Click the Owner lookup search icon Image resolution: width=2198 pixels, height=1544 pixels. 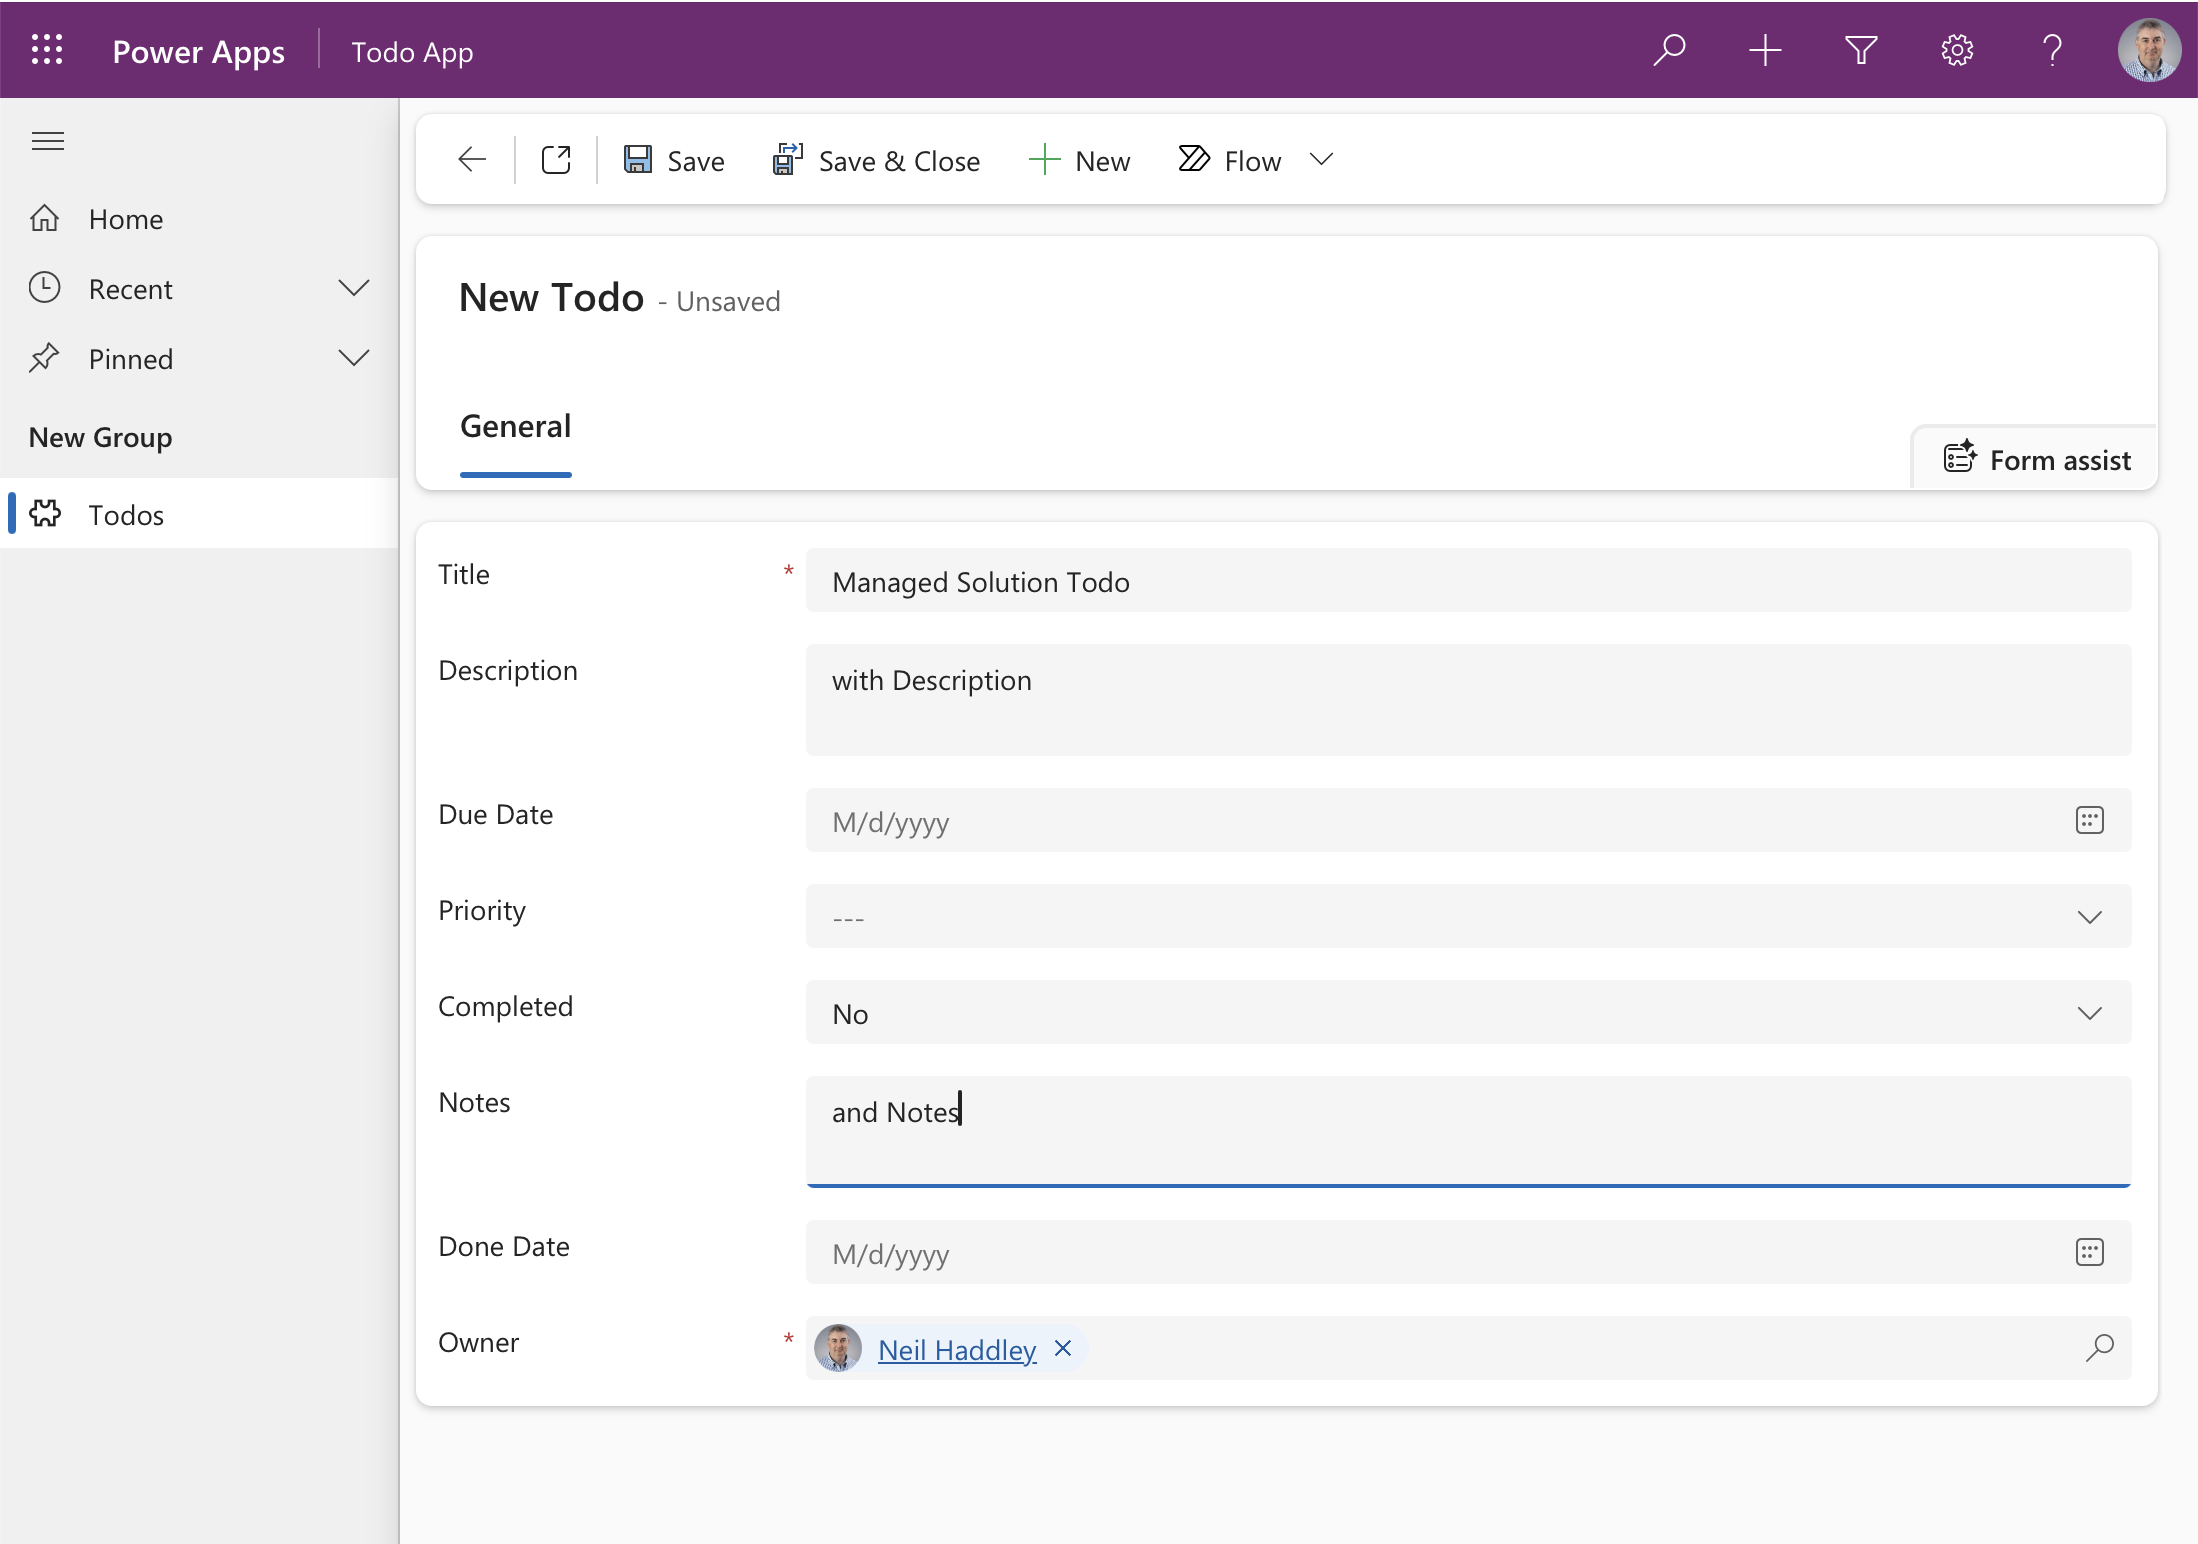(x=2099, y=1348)
